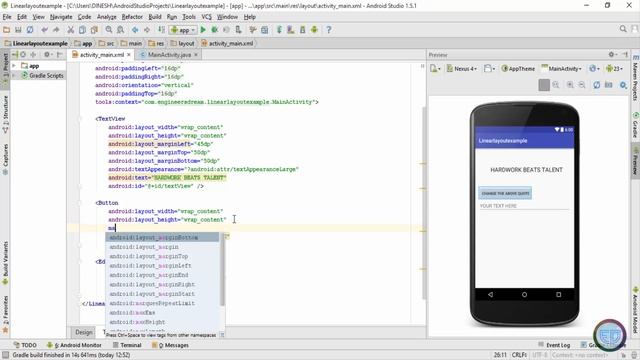Click the Redo arrow icon

[56, 30]
